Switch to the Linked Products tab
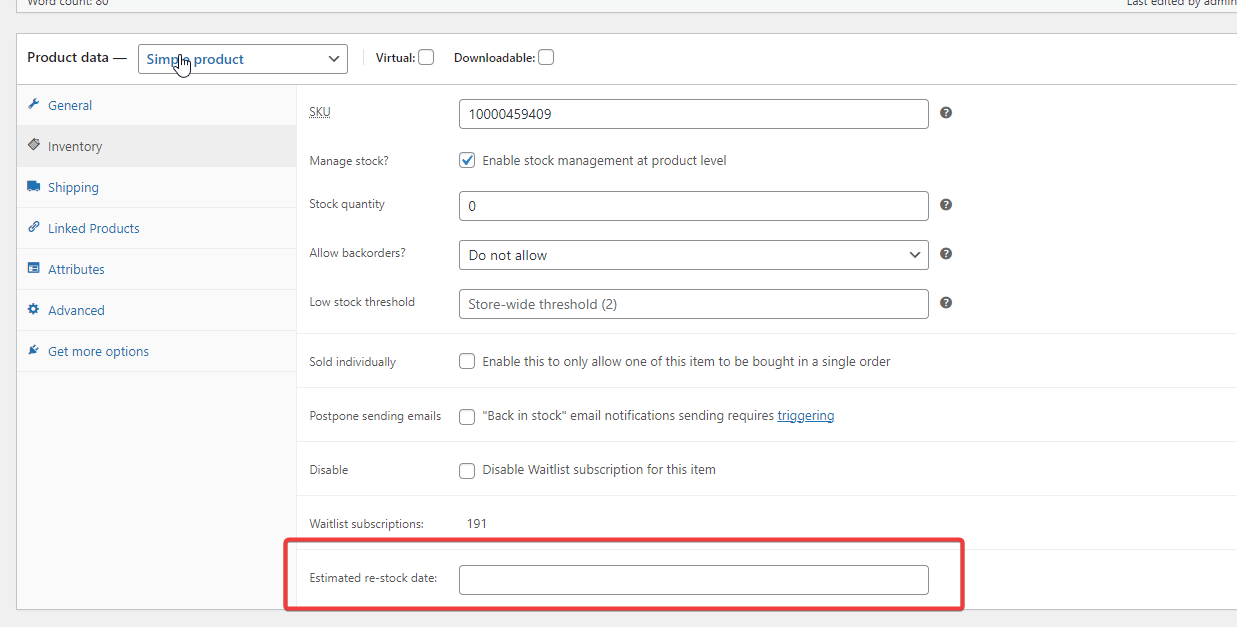Screen dimensions: 1237x627 93,228
